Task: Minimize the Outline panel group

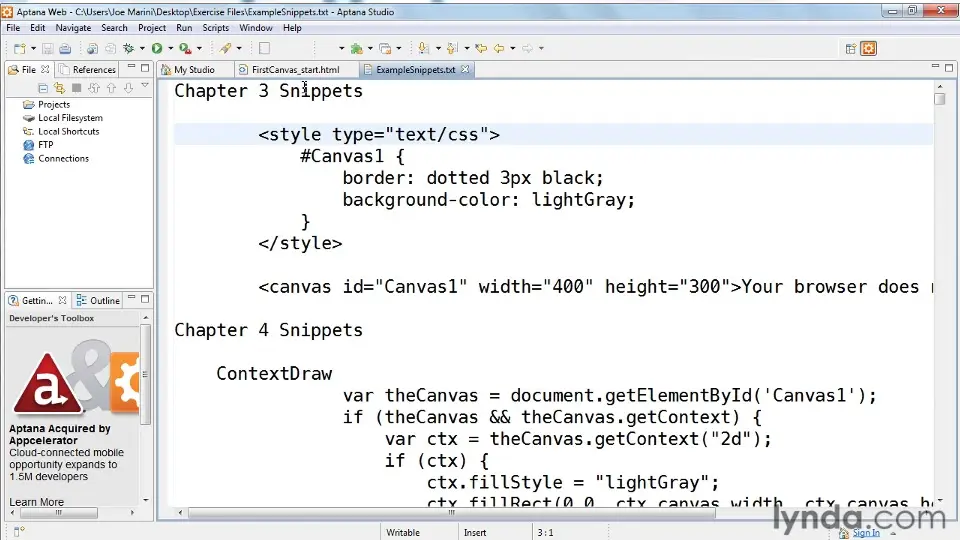Action: 131,298
